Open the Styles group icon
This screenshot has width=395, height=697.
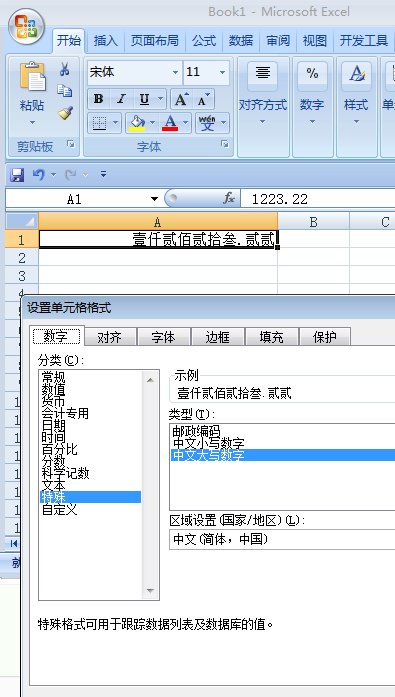pos(356,73)
